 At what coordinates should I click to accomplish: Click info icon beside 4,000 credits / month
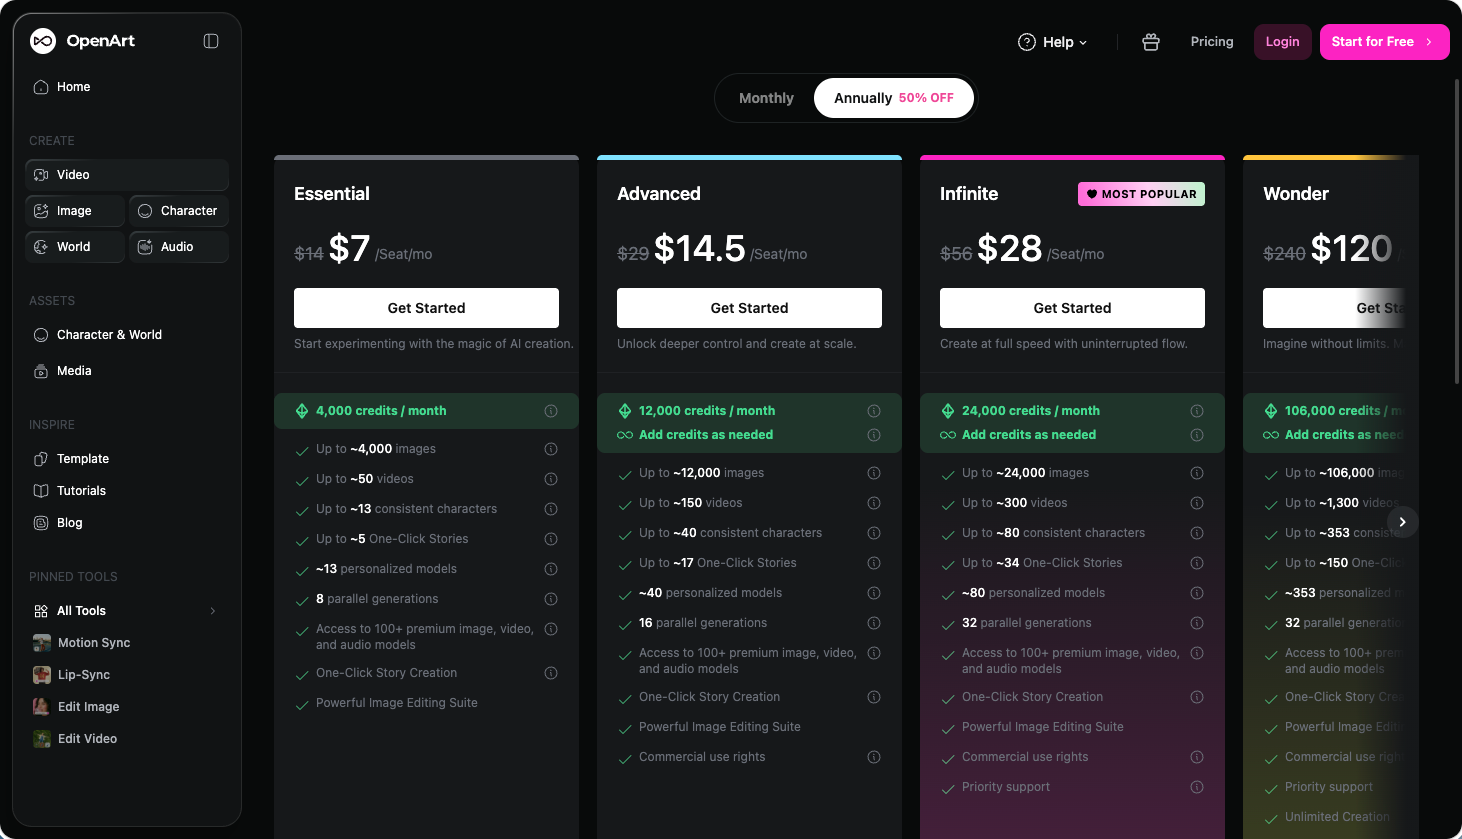tap(551, 411)
